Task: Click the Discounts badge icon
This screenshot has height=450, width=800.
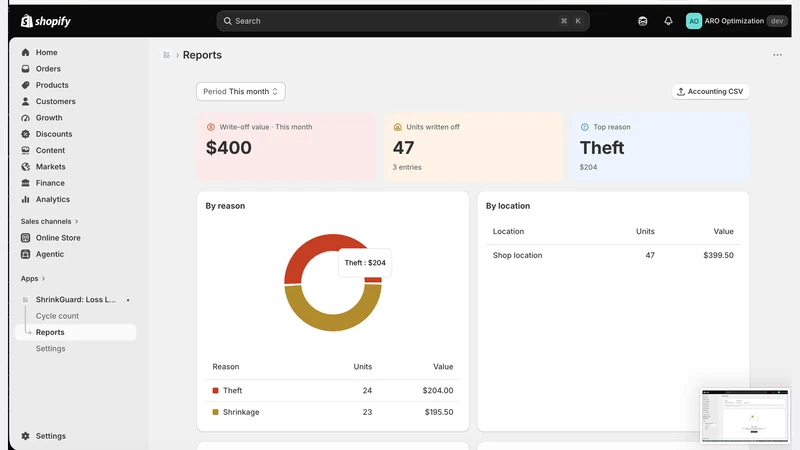Action: tap(26, 134)
